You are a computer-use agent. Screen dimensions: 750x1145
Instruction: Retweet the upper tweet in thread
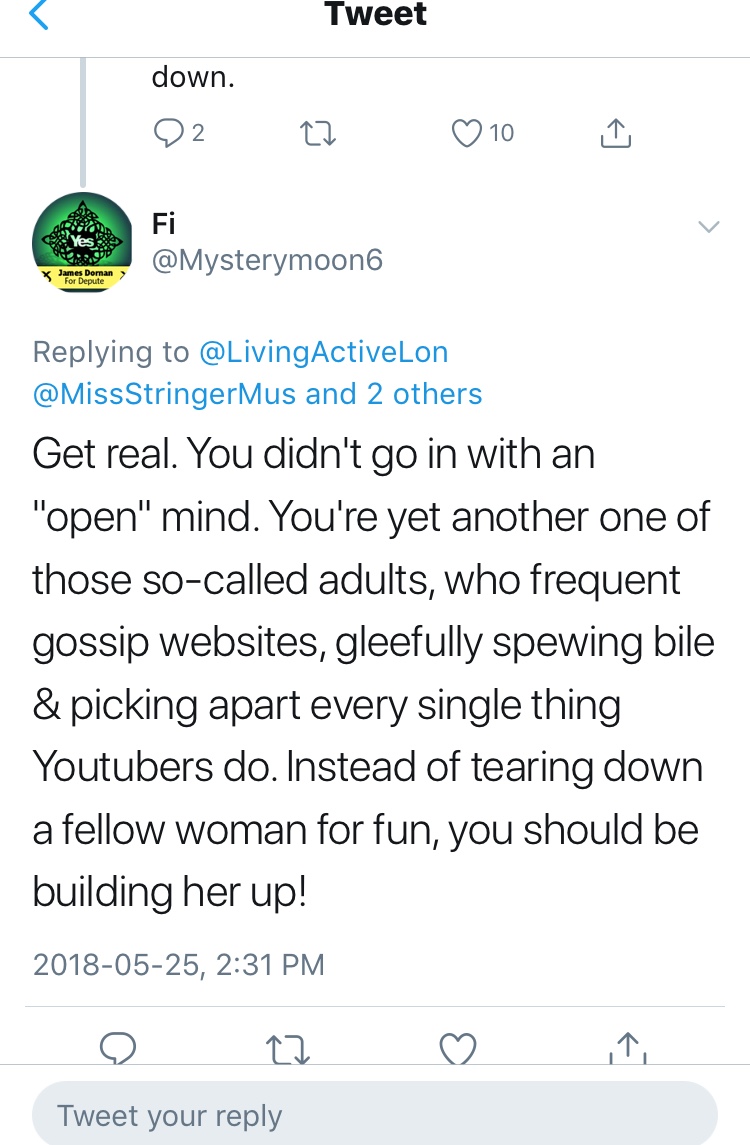coord(320,133)
